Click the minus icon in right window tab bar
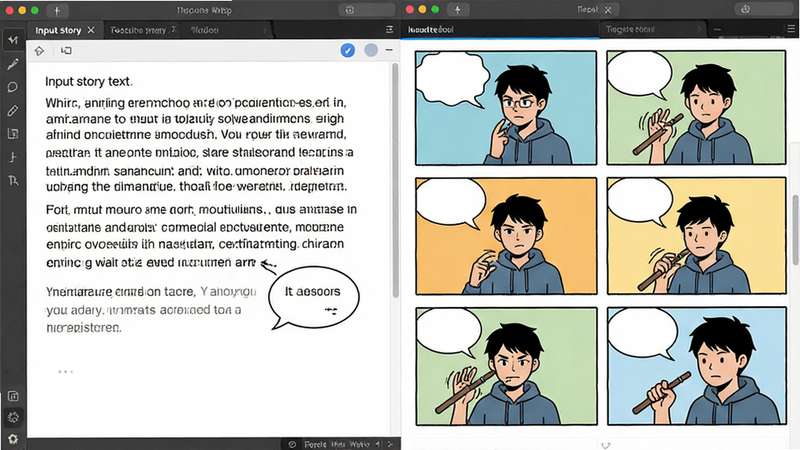Screen dimensions: 800x450 717,30
